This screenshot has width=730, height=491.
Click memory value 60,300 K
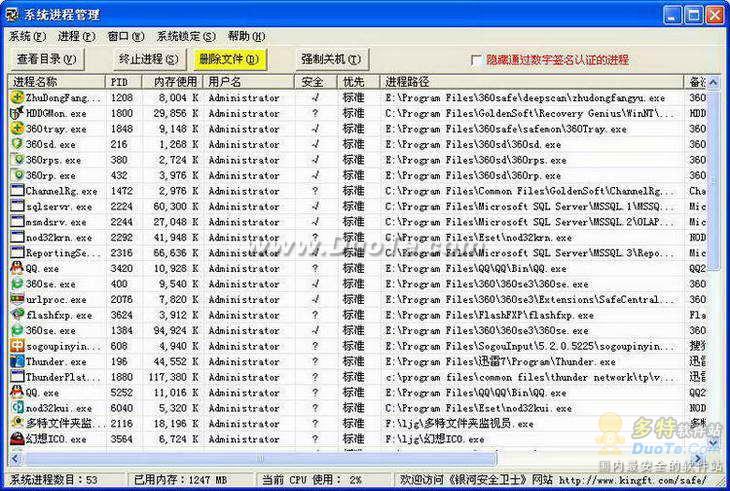(x=176, y=206)
